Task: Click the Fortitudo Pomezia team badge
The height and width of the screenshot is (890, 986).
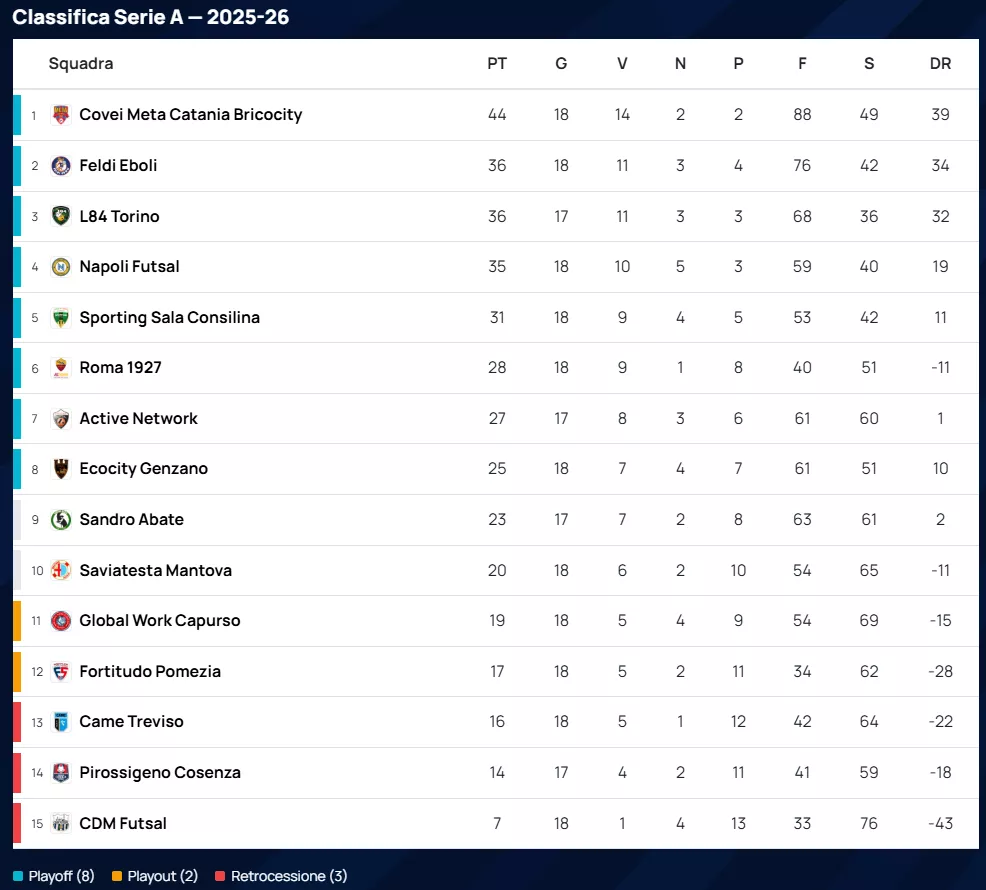Action: point(61,672)
